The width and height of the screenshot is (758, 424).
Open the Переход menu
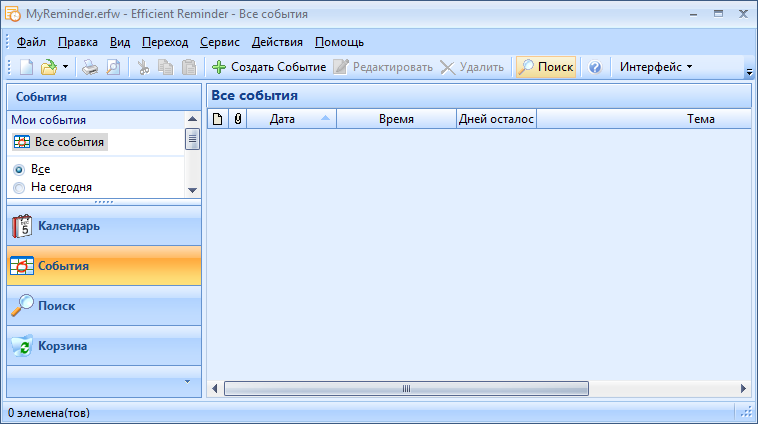[165, 42]
